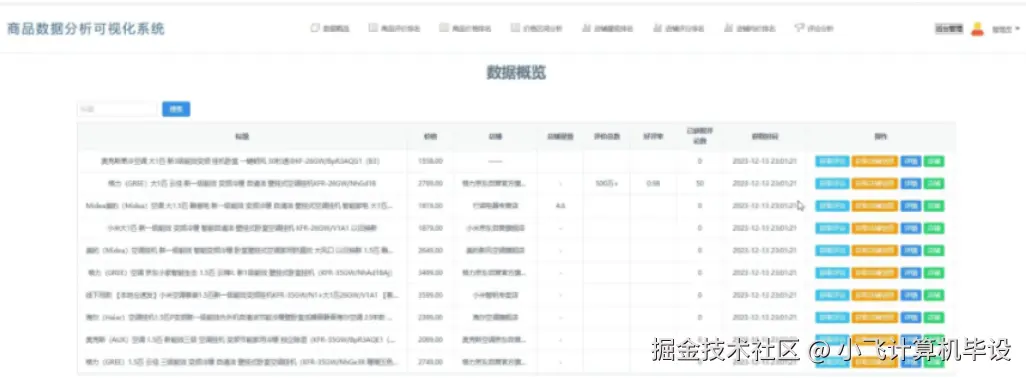Screen dimensions: 1026x378
Task: Click the light-blue button in the 1558.00 row
Action: (x=832, y=161)
